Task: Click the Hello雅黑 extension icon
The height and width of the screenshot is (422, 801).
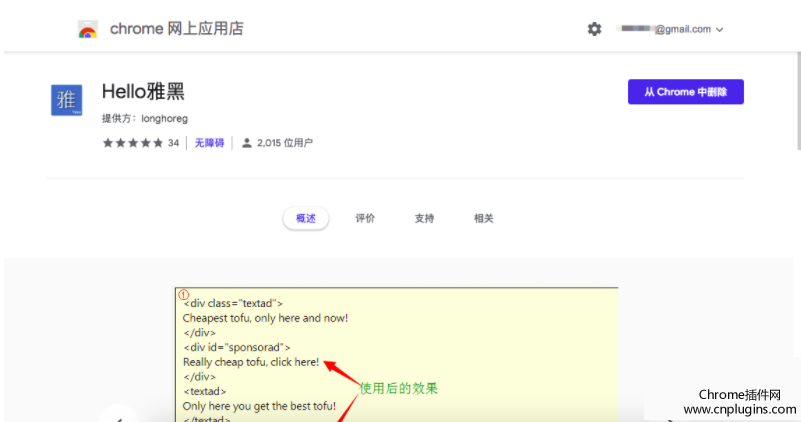Action: pyautogui.click(x=66, y=100)
